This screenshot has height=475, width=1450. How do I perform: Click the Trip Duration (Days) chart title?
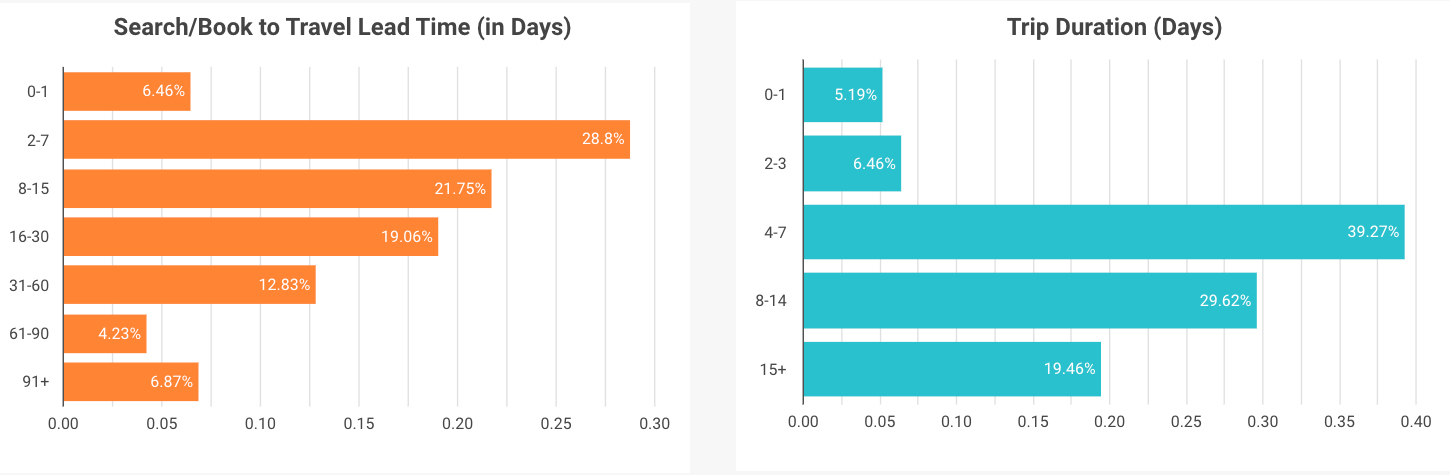tap(1114, 28)
